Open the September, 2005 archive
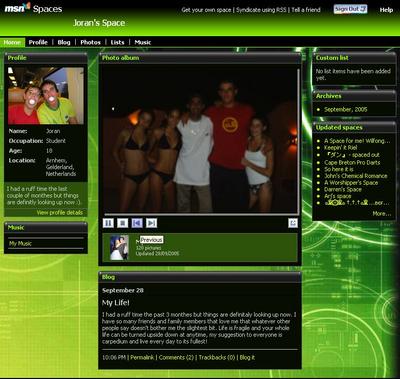Image resolution: width=400 pixels, height=379 pixels. coord(346,109)
